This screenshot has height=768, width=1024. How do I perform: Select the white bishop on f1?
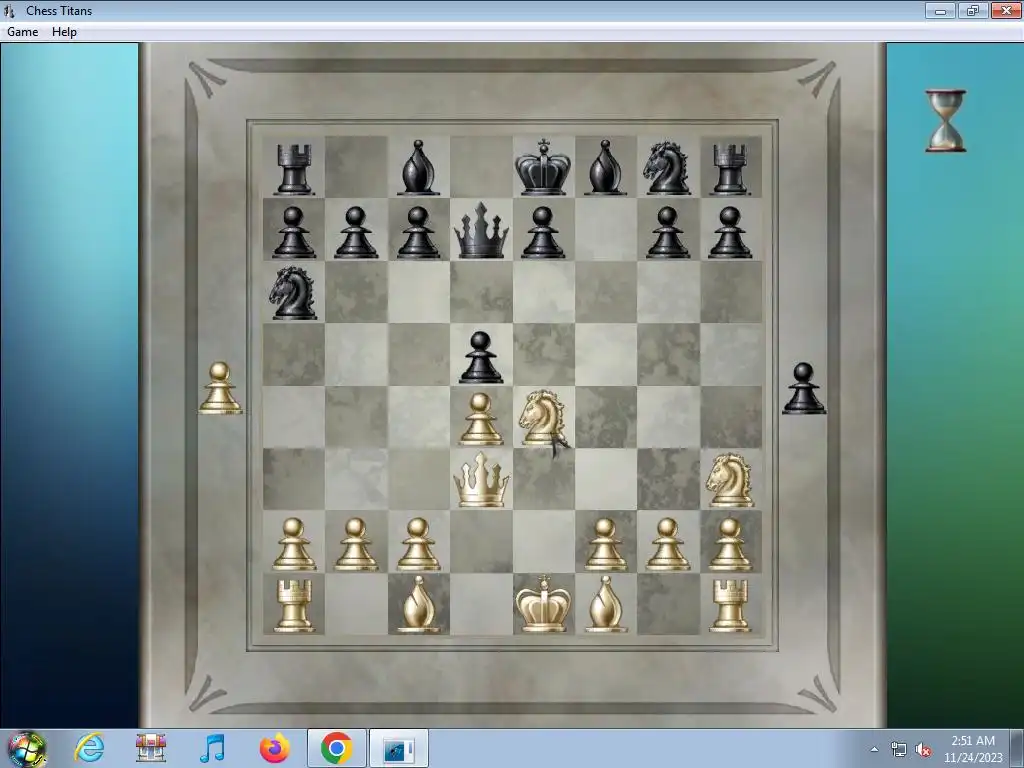[605, 605]
